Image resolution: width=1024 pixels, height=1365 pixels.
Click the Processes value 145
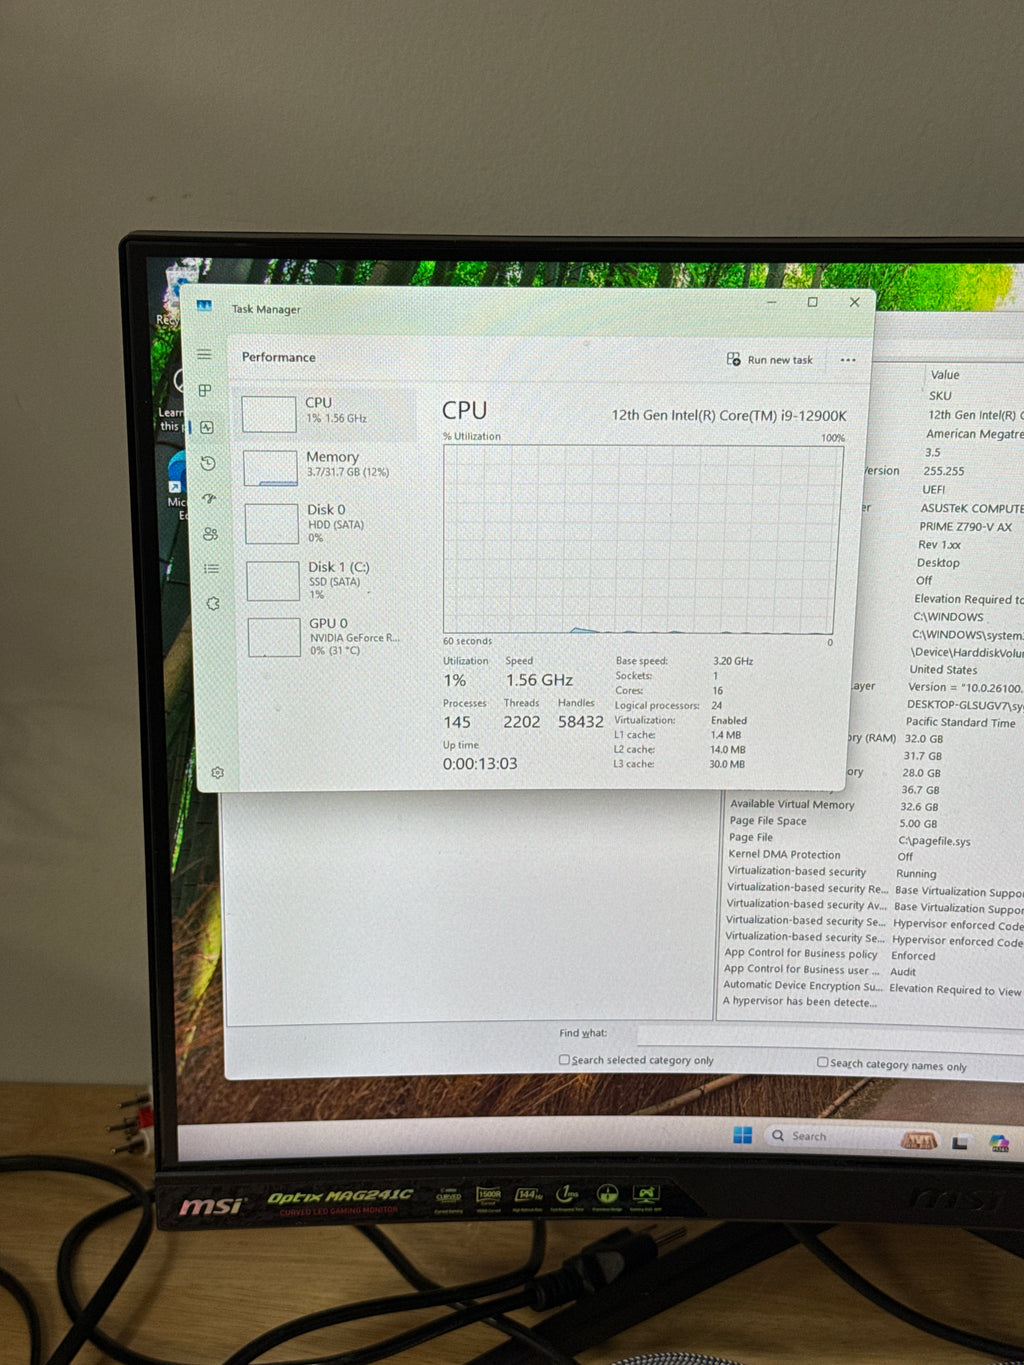[x=457, y=722]
